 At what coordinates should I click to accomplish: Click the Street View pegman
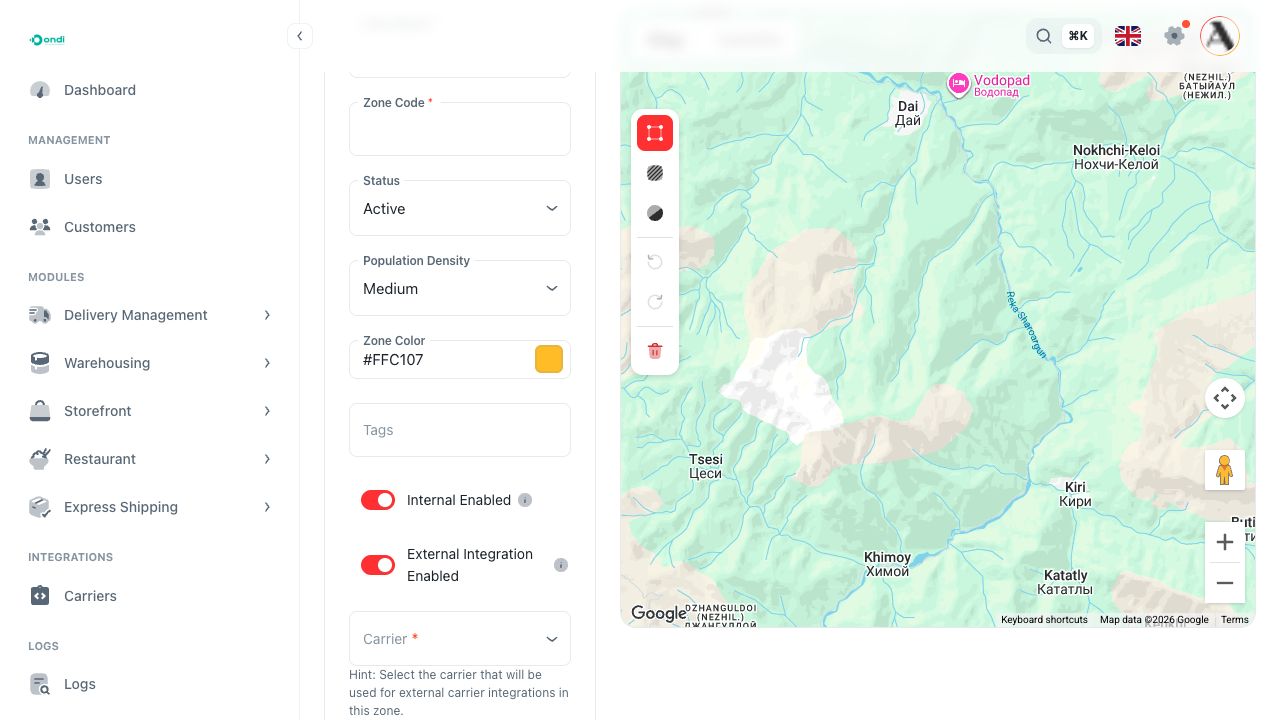[1225, 469]
